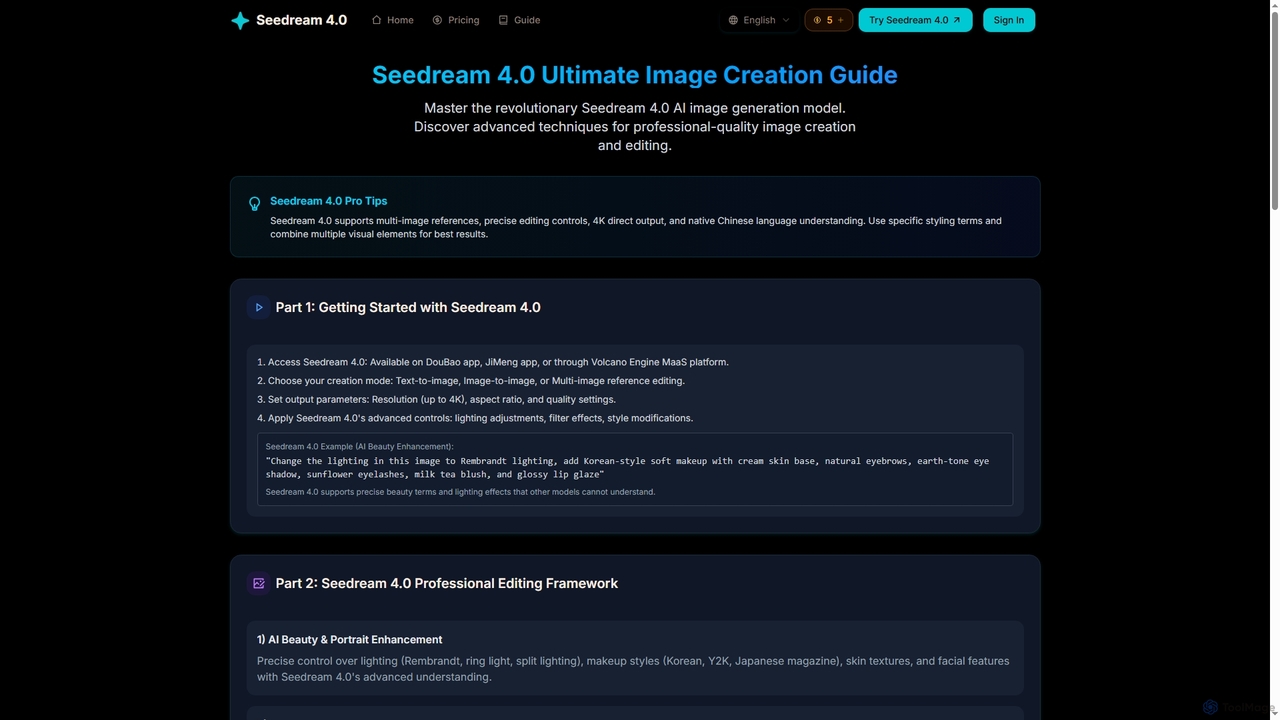The image size is (1280, 720).
Task: Click the Part 1: Getting Started heading
Action: pos(408,307)
